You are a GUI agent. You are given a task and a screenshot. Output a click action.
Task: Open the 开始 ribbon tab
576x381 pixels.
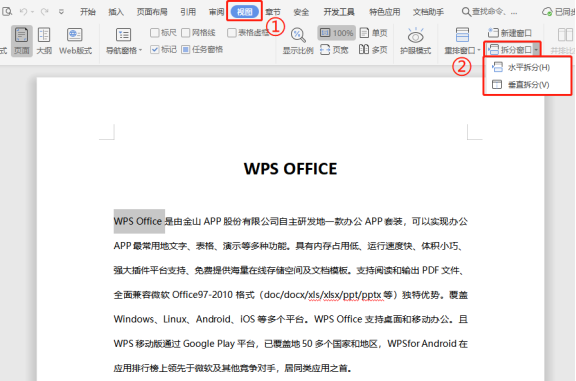(x=88, y=12)
